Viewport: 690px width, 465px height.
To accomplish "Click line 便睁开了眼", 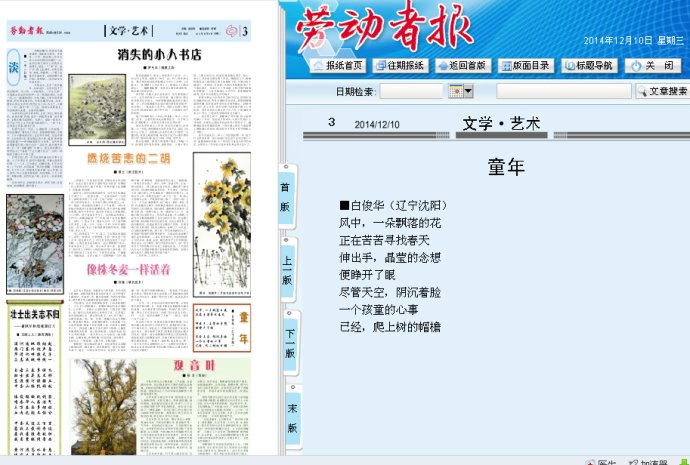I will click(367, 275).
